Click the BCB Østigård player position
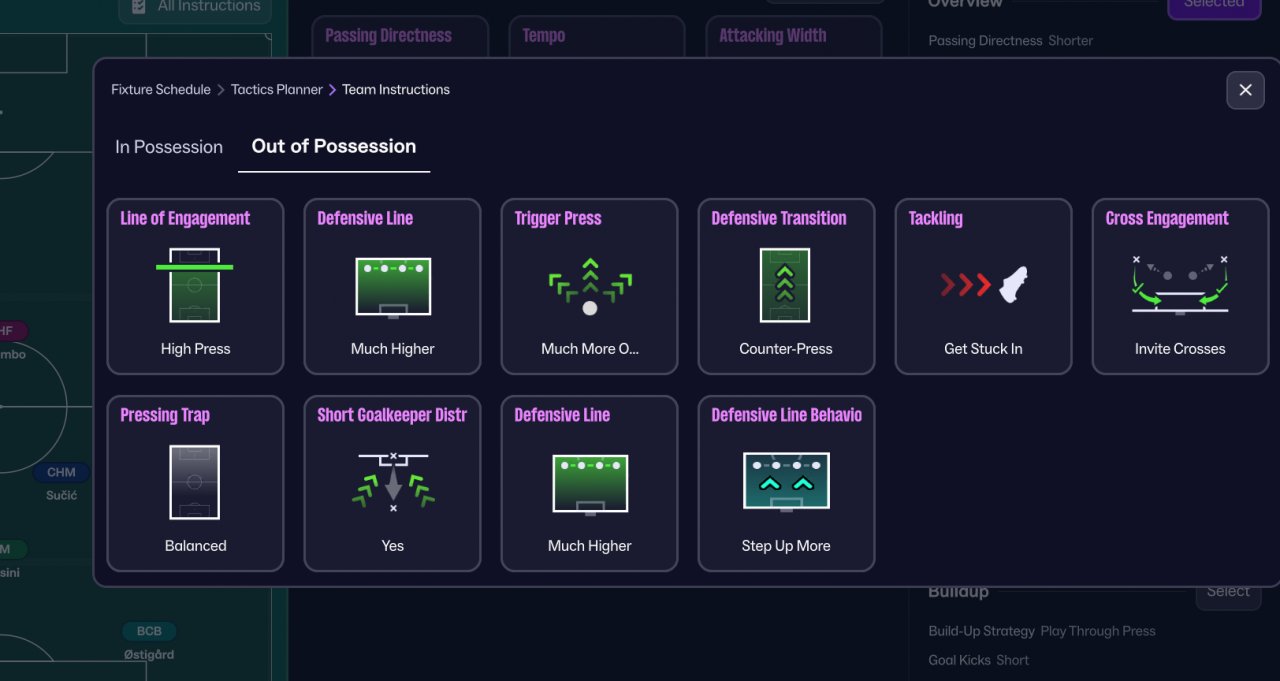 point(149,631)
